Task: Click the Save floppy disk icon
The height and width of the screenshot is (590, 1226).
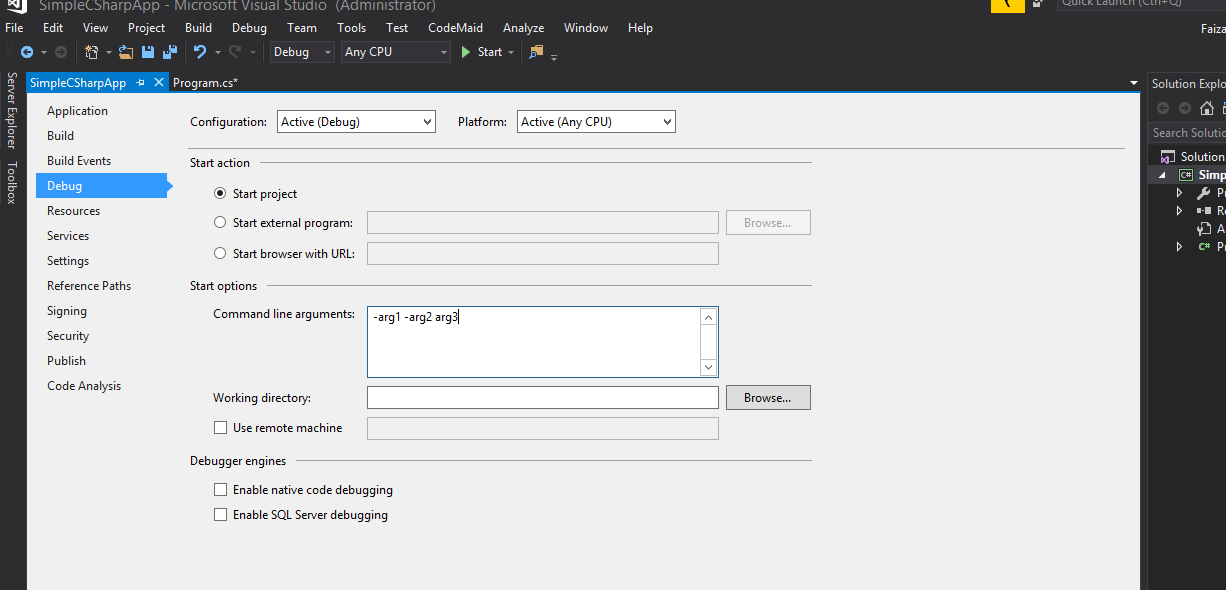Action: [148, 52]
